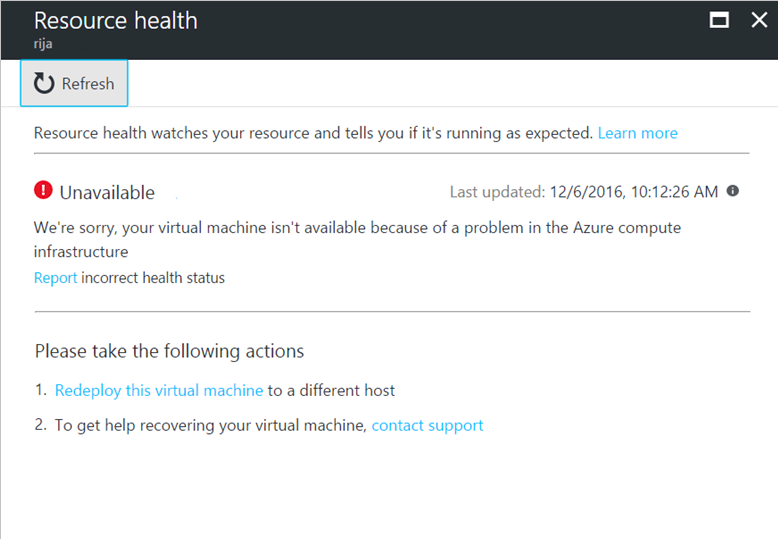Select the Unavailable status text
Screen dimensions: 778x539
point(107,193)
